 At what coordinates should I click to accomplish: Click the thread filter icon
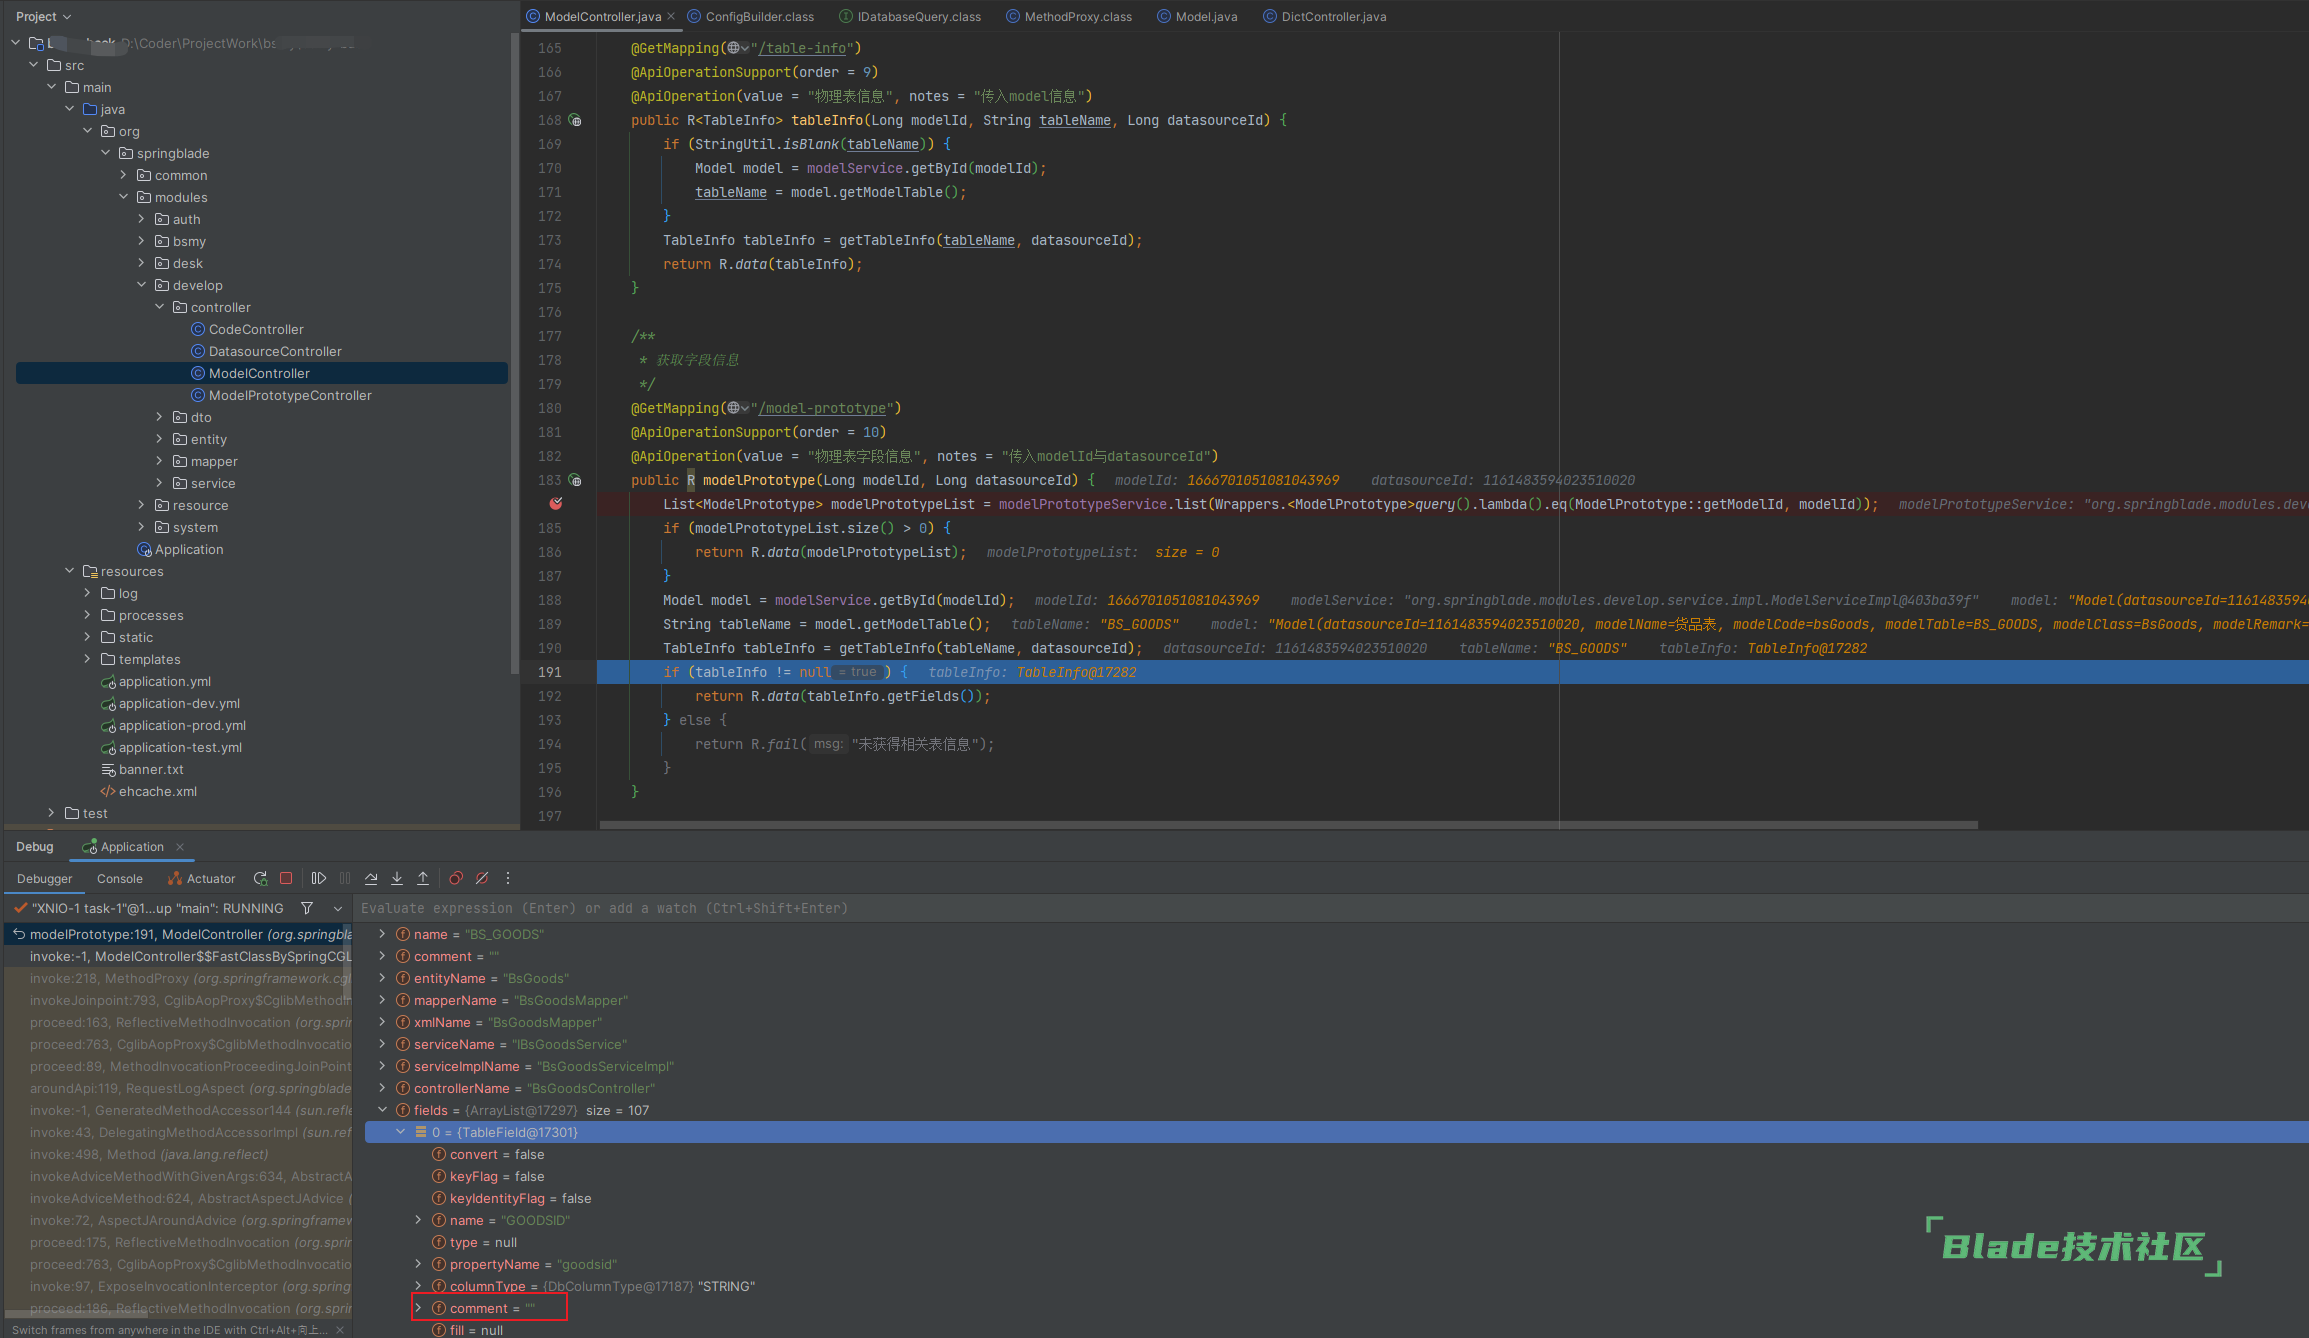[x=307, y=908]
